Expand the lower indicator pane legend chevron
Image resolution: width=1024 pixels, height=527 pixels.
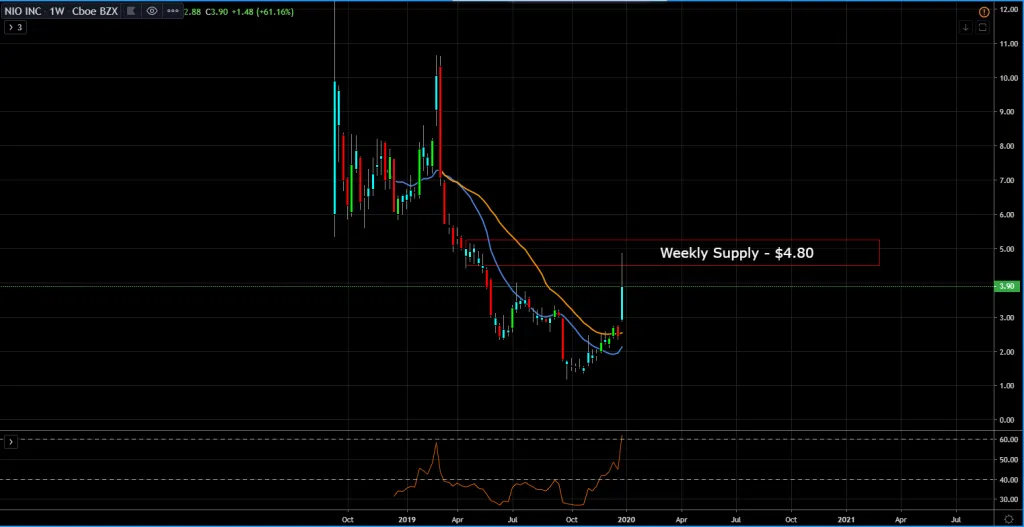click(x=10, y=441)
